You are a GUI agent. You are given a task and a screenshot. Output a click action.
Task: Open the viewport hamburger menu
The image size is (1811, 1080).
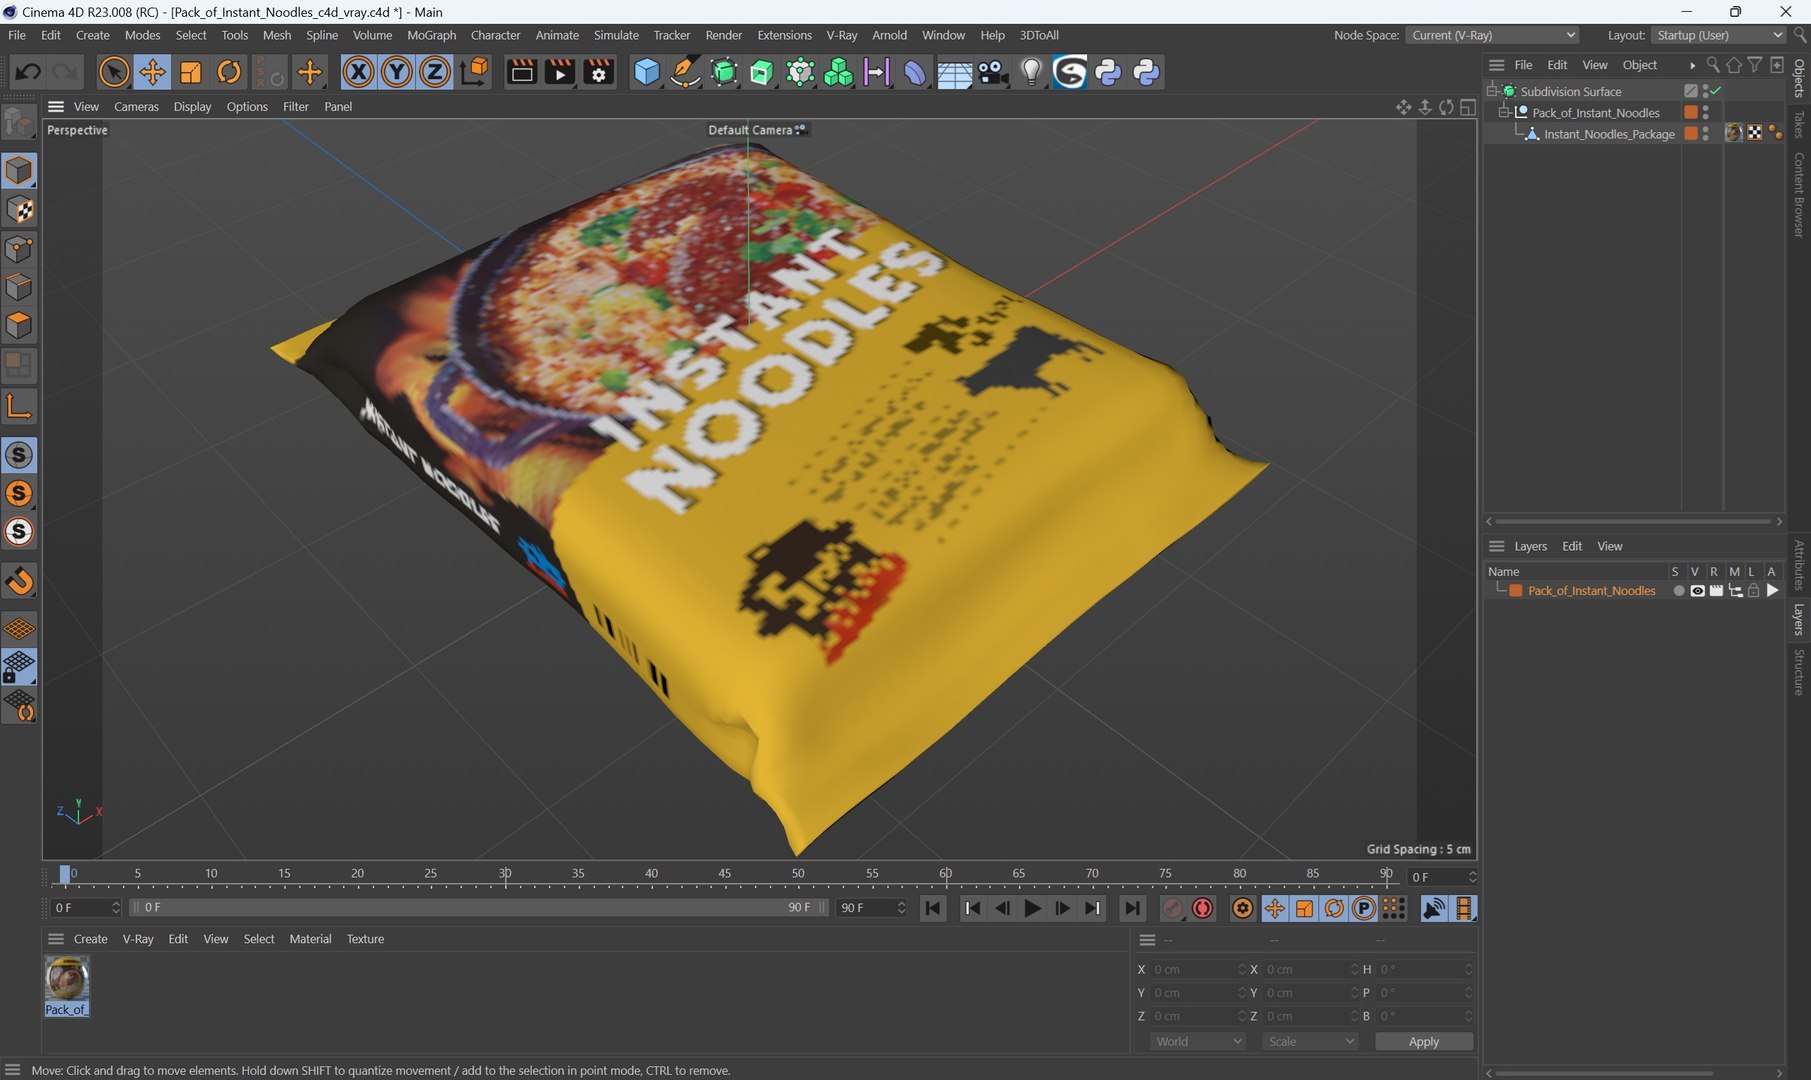point(56,107)
